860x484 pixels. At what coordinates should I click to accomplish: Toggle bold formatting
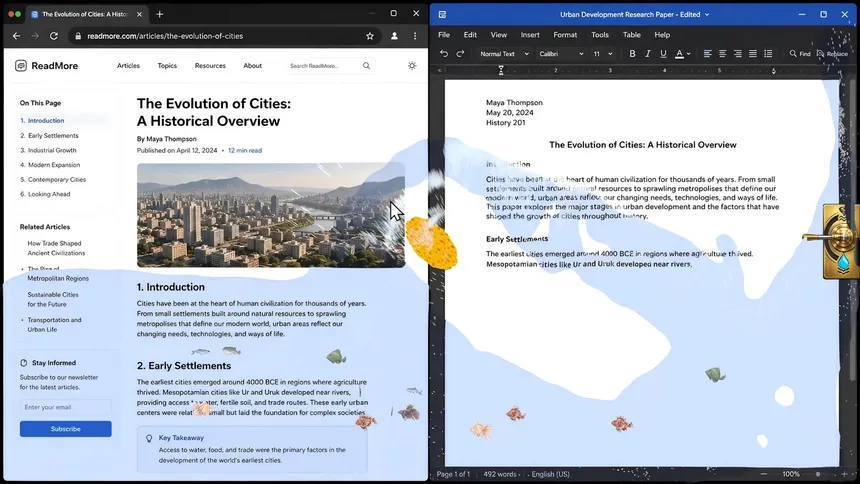tap(632, 54)
